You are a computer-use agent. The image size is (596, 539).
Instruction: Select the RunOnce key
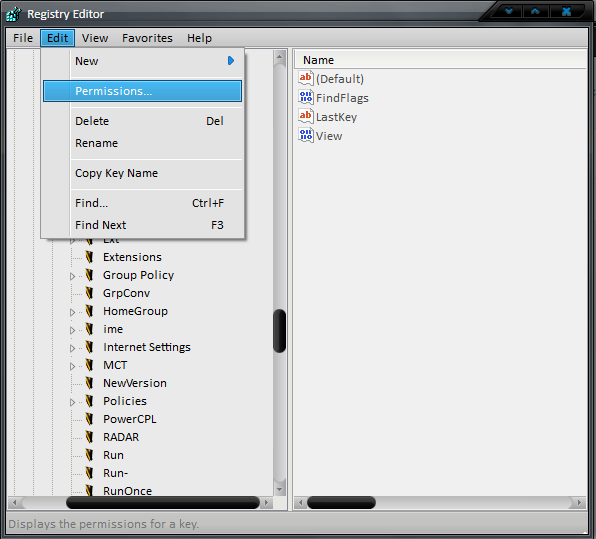(127, 490)
